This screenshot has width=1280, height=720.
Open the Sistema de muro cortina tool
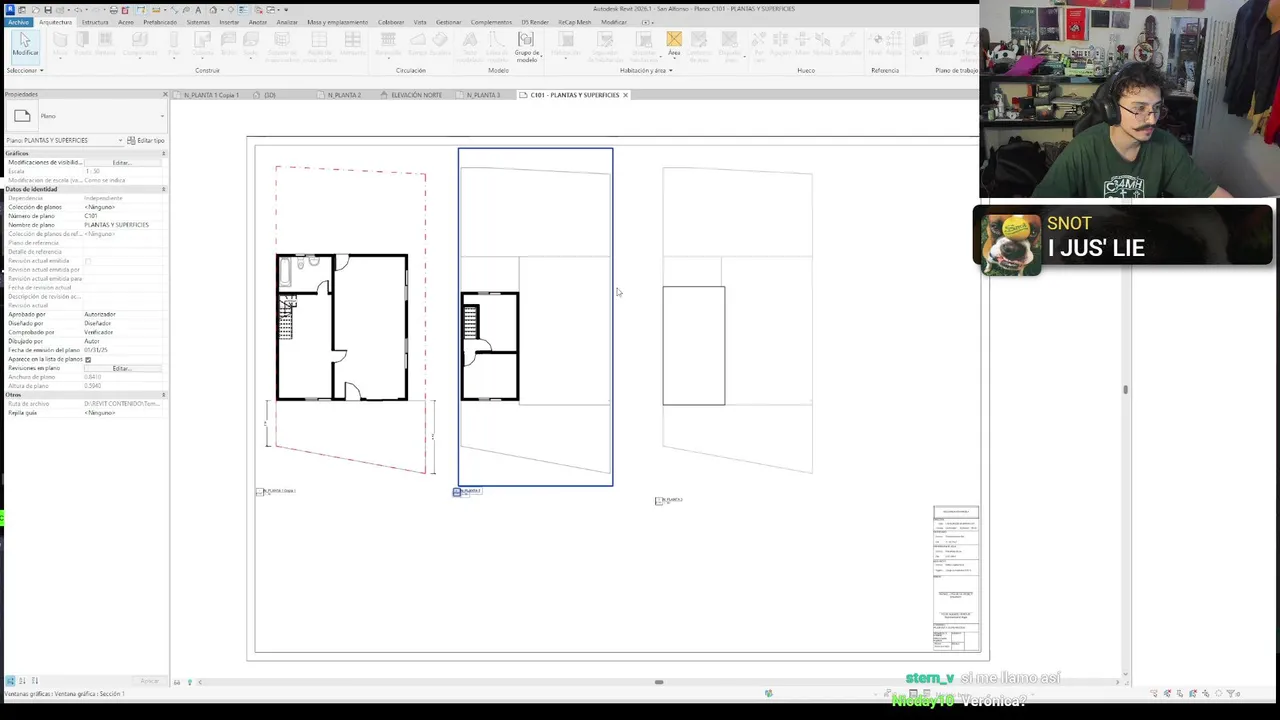coord(282,44)
